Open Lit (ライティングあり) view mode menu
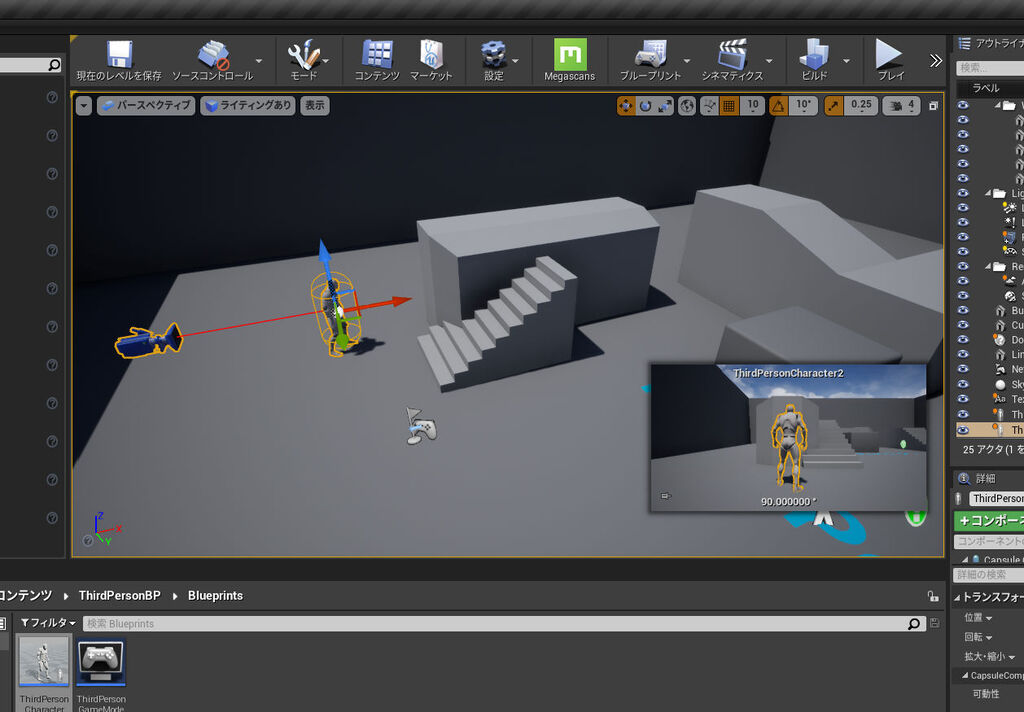Image resolution: width=1024 pixels, height=712 pixels. tap(248, 105)
